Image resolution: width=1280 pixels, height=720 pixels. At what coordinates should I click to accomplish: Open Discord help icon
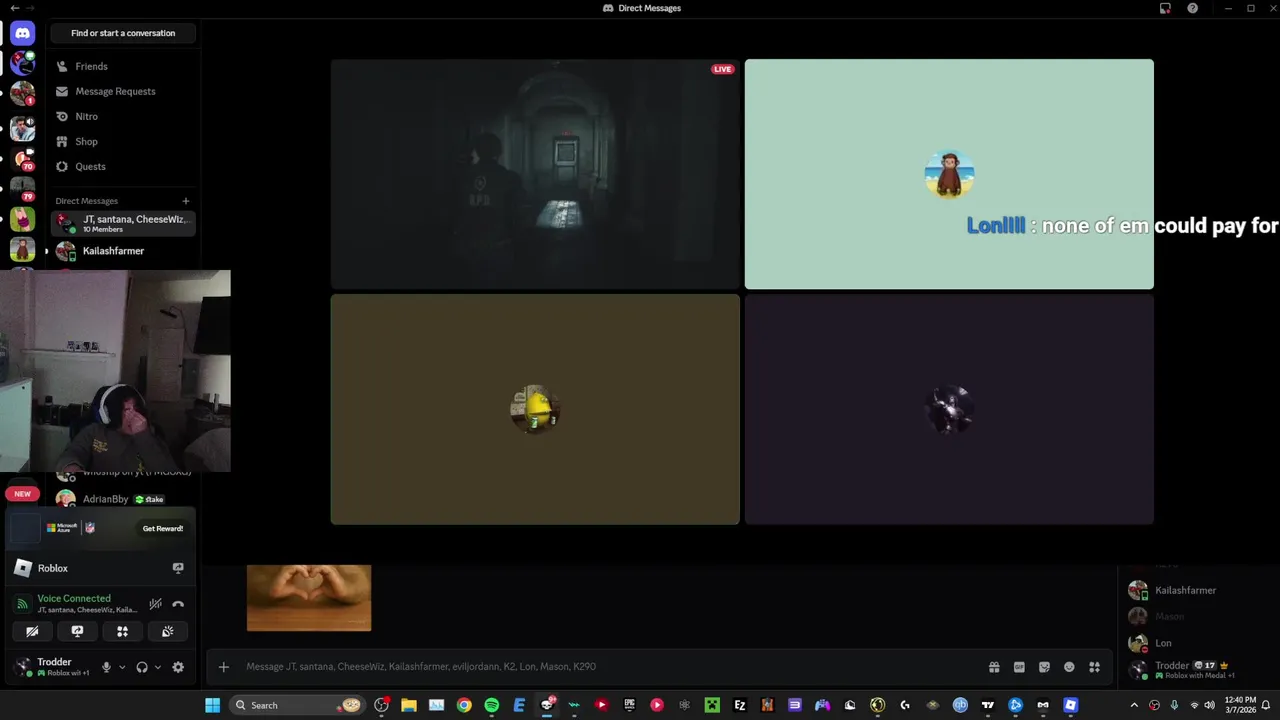pos(1192,8)
